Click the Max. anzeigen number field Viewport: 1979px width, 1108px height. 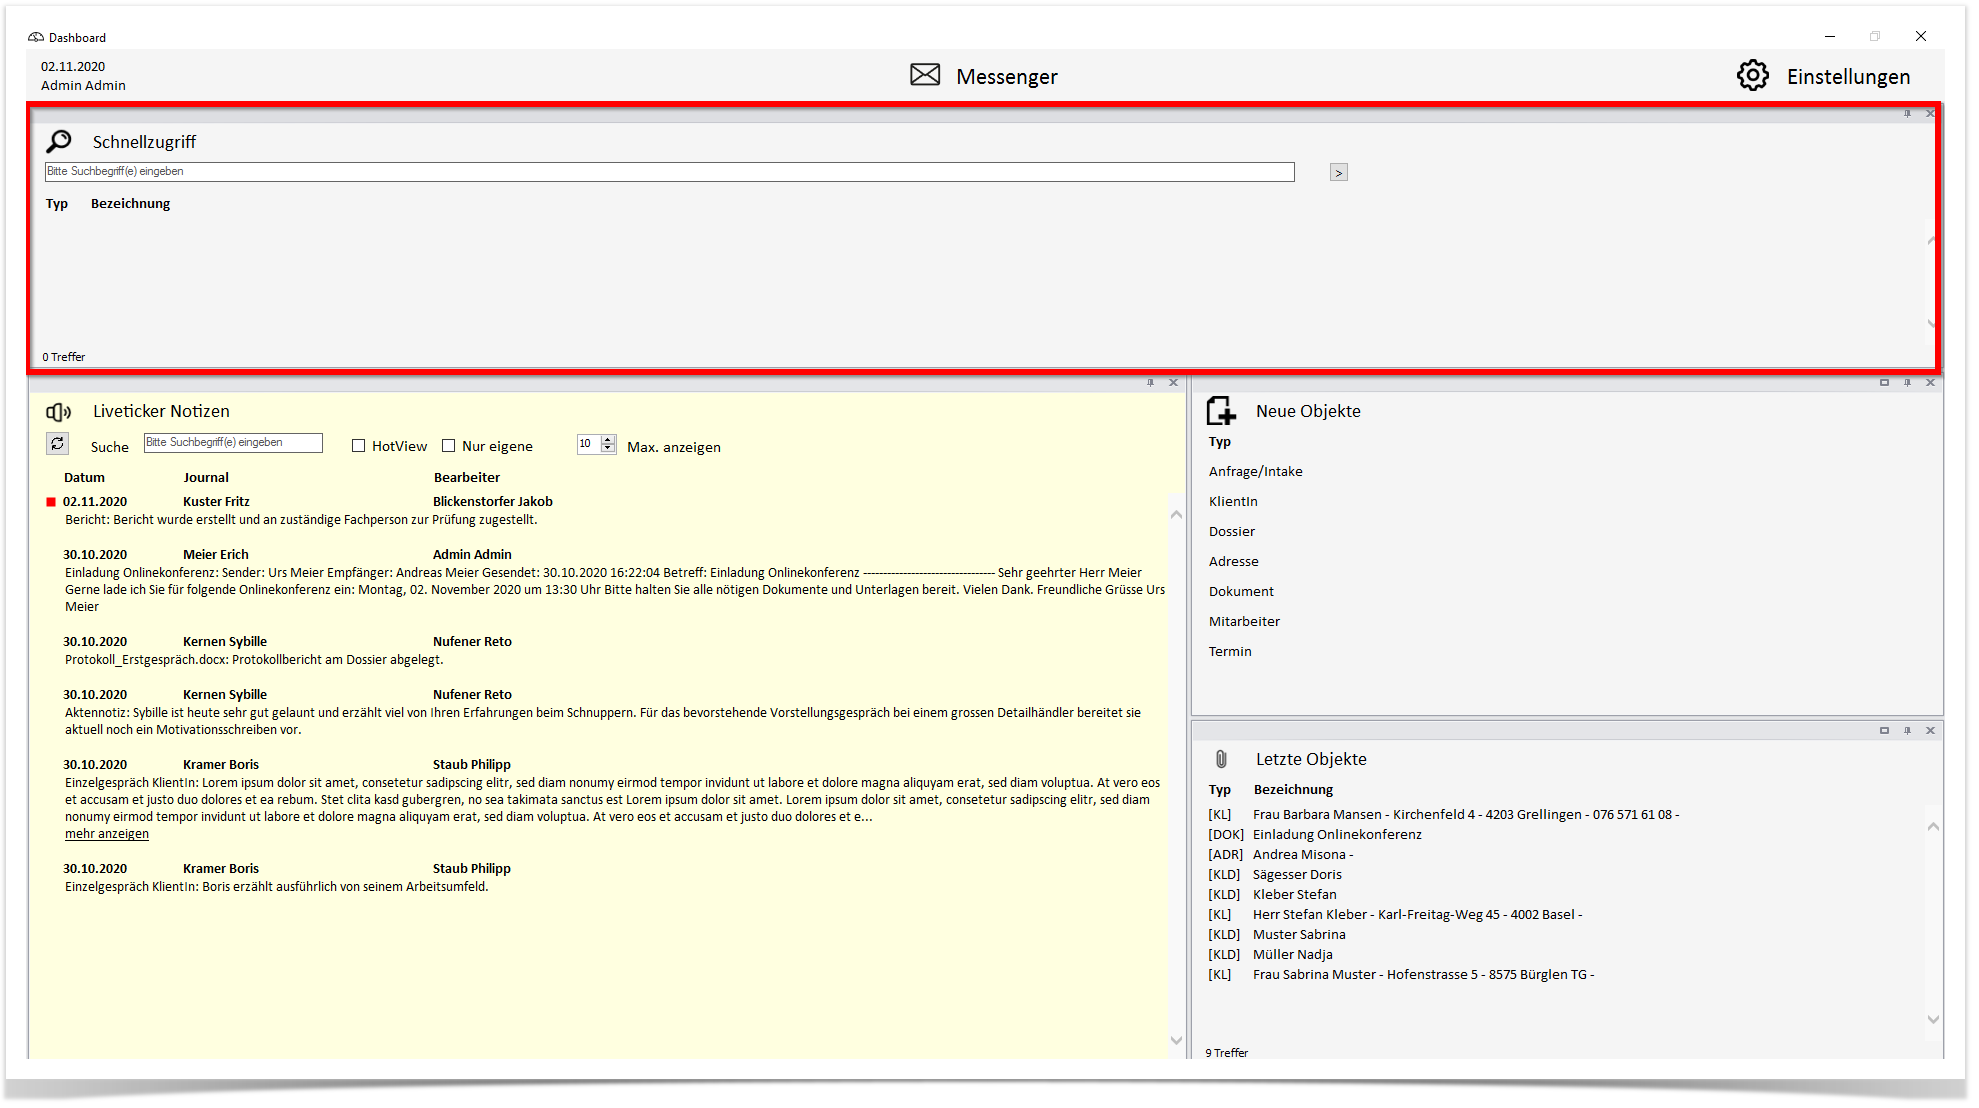click(589, 444)
